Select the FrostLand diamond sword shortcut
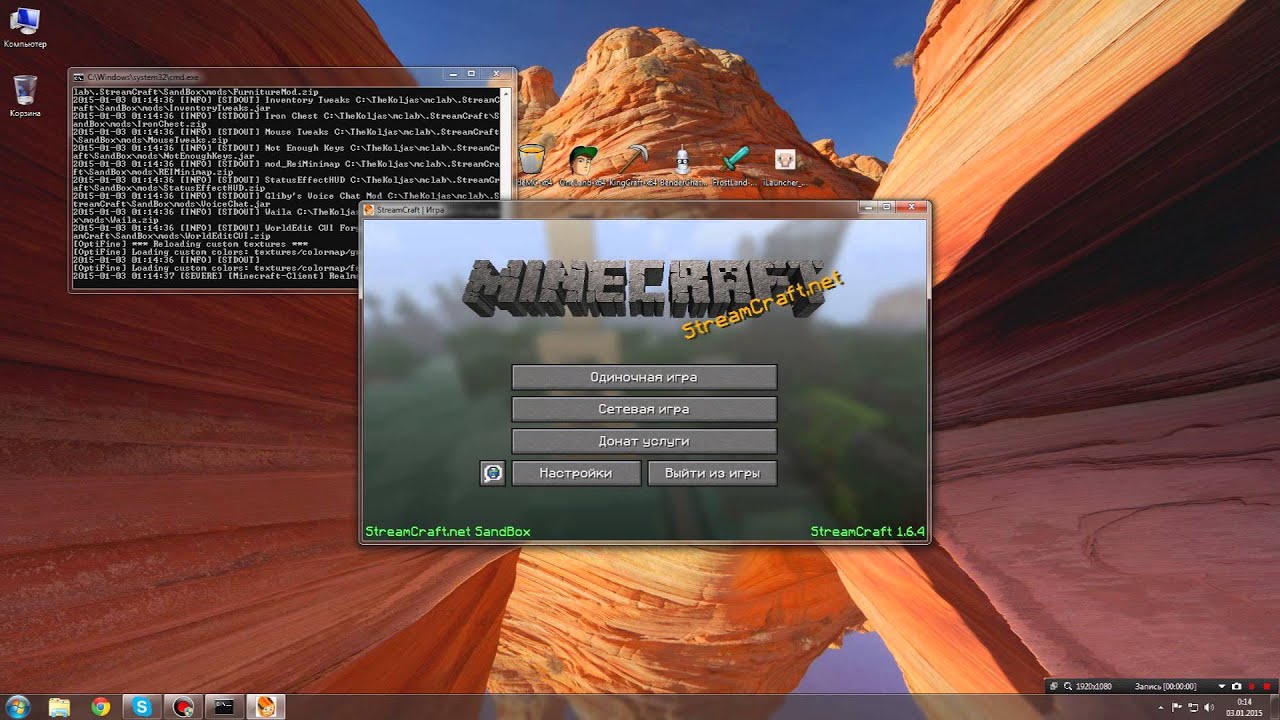 tap(737, 165)
